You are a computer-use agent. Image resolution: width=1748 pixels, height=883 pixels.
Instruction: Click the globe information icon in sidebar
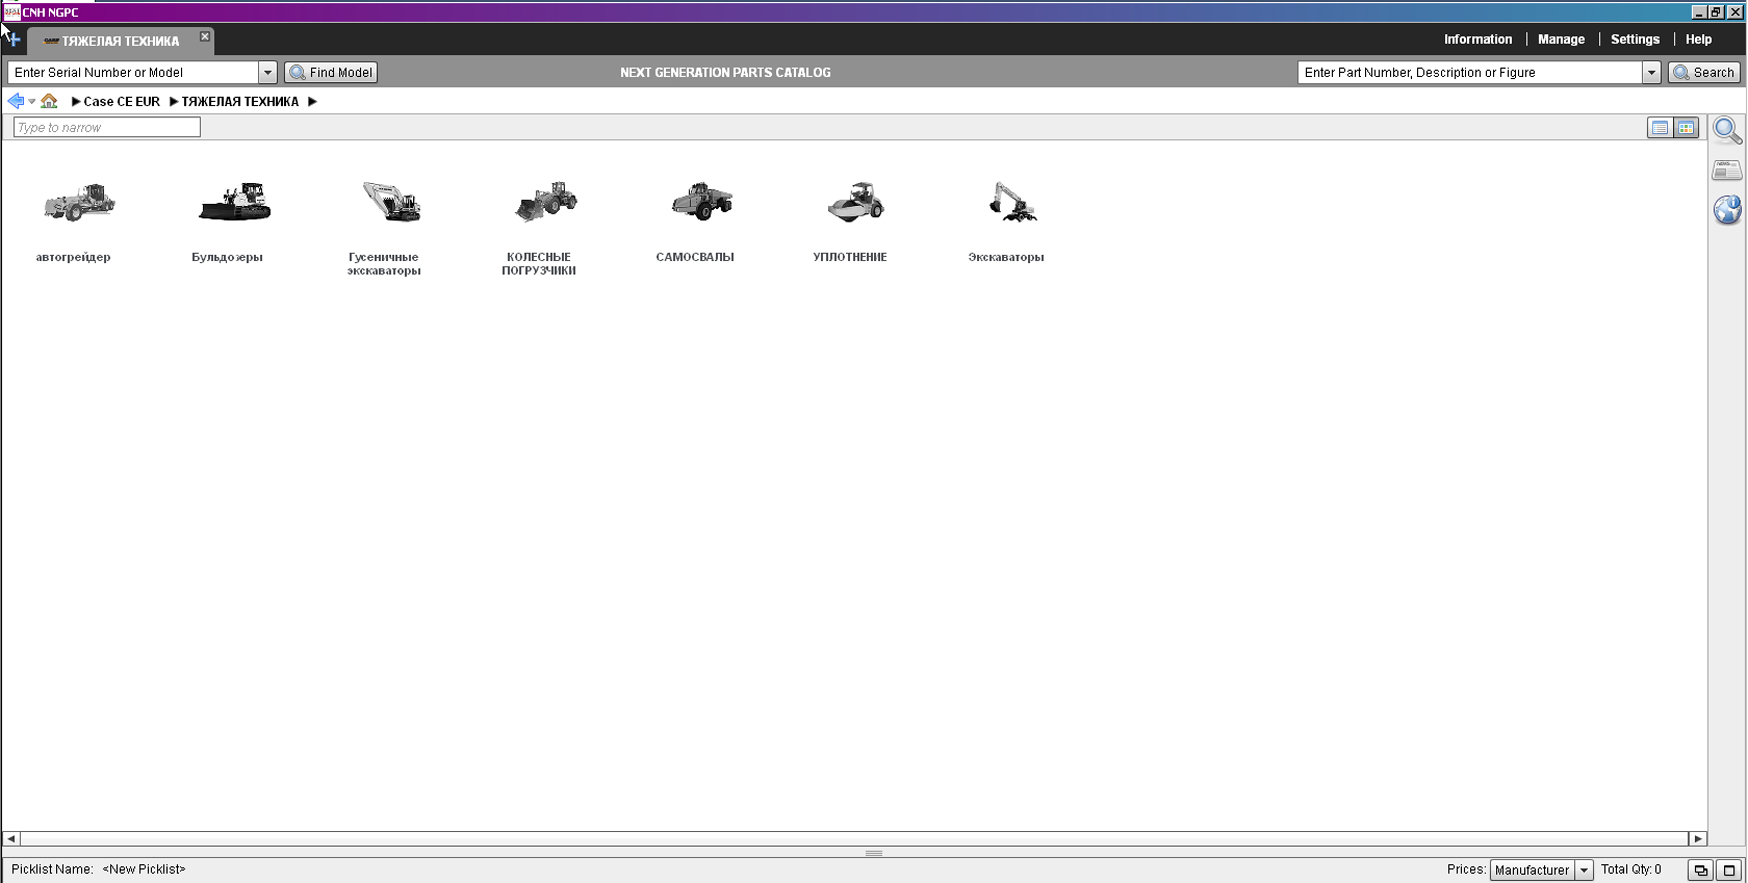(1727, 210)
